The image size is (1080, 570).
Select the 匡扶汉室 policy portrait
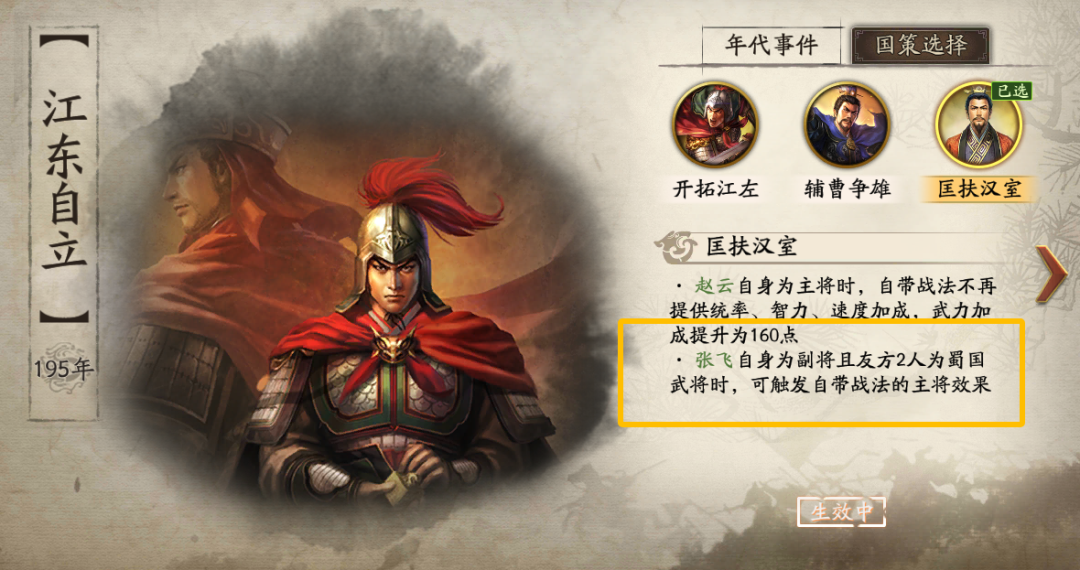(979, 125)
